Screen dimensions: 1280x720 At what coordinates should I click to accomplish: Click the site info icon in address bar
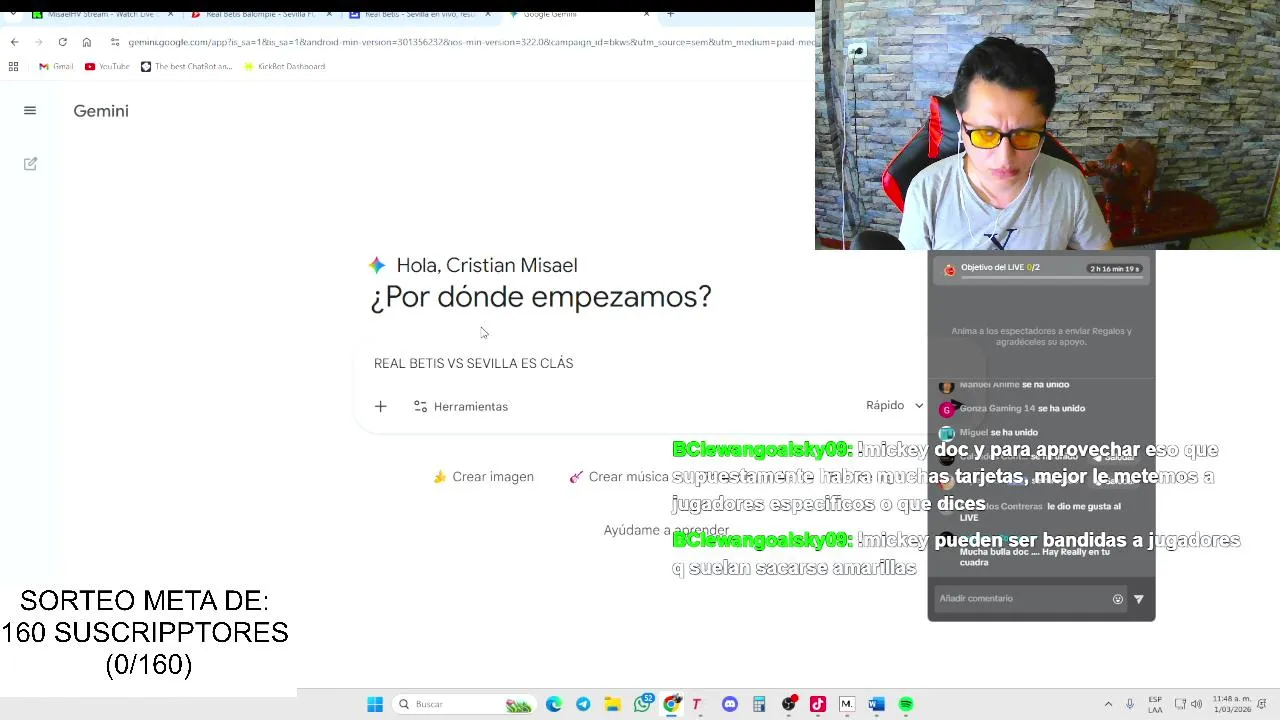tap(115, 42)
